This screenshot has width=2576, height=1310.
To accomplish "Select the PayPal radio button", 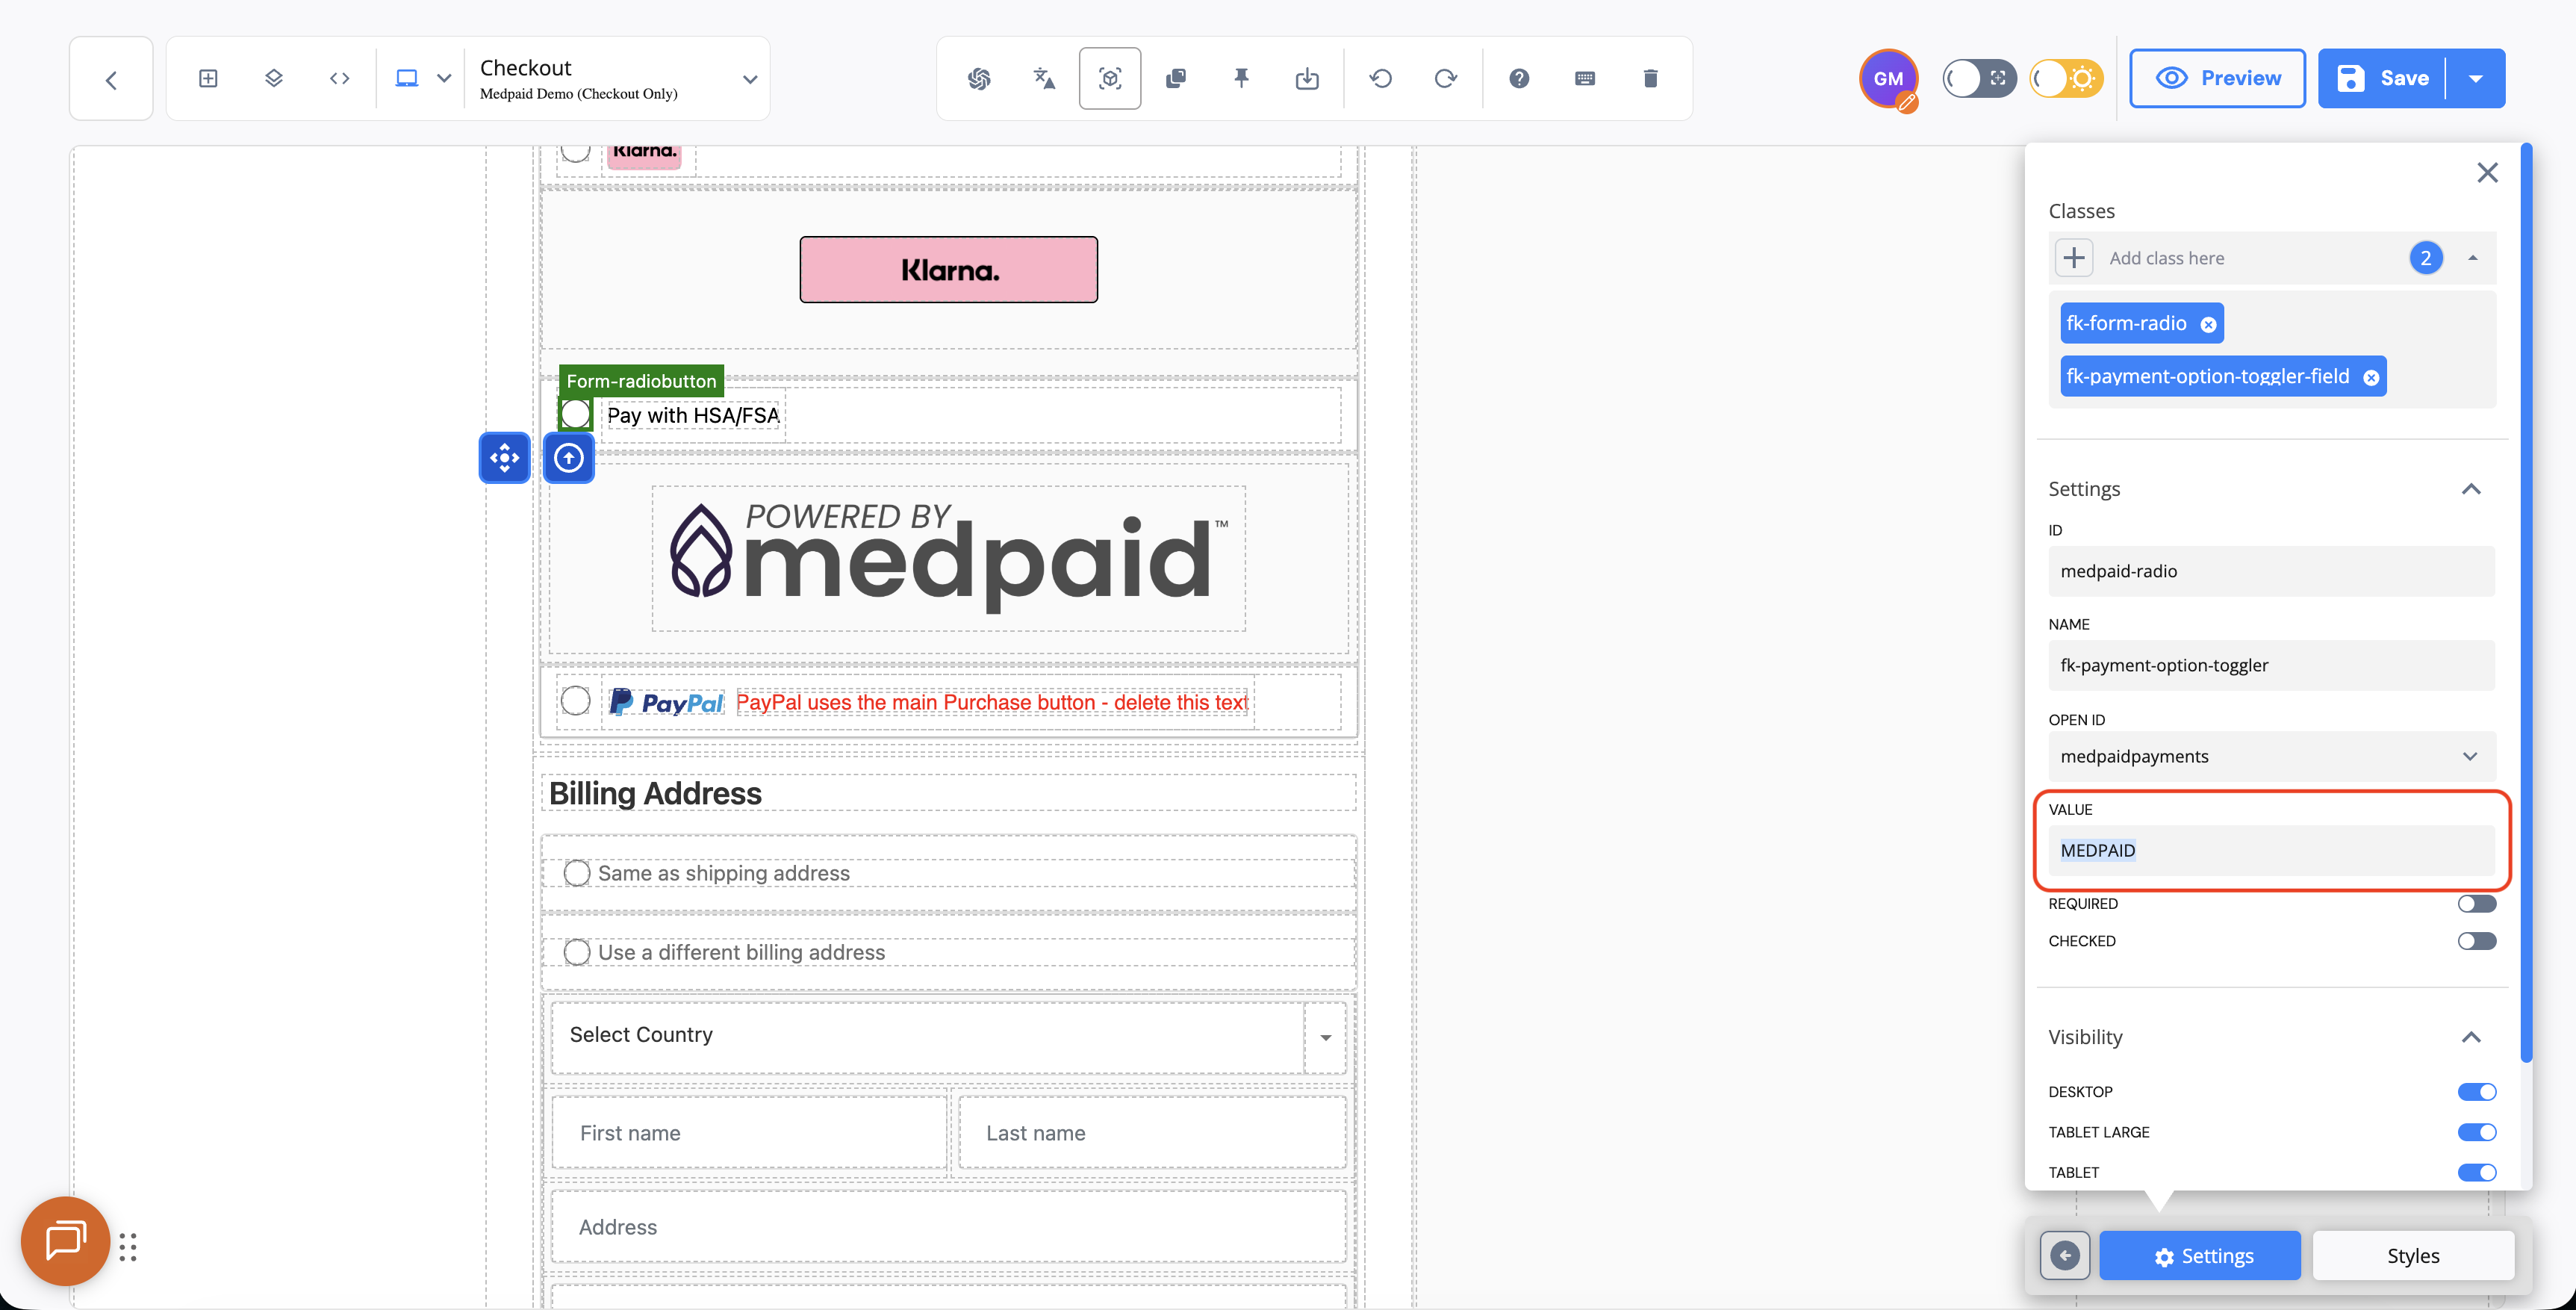I will tap(575, 701).
